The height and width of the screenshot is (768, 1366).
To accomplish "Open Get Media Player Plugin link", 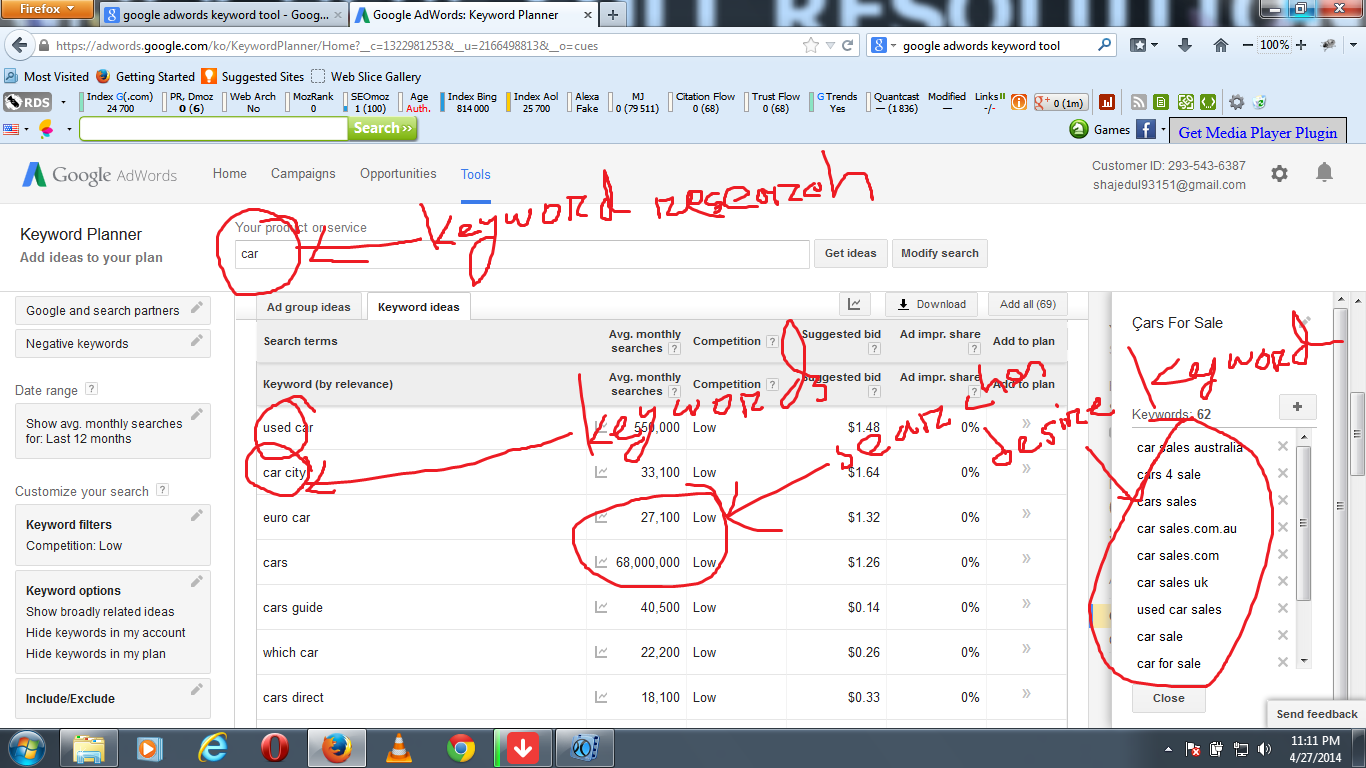I will coord(1257,132).
